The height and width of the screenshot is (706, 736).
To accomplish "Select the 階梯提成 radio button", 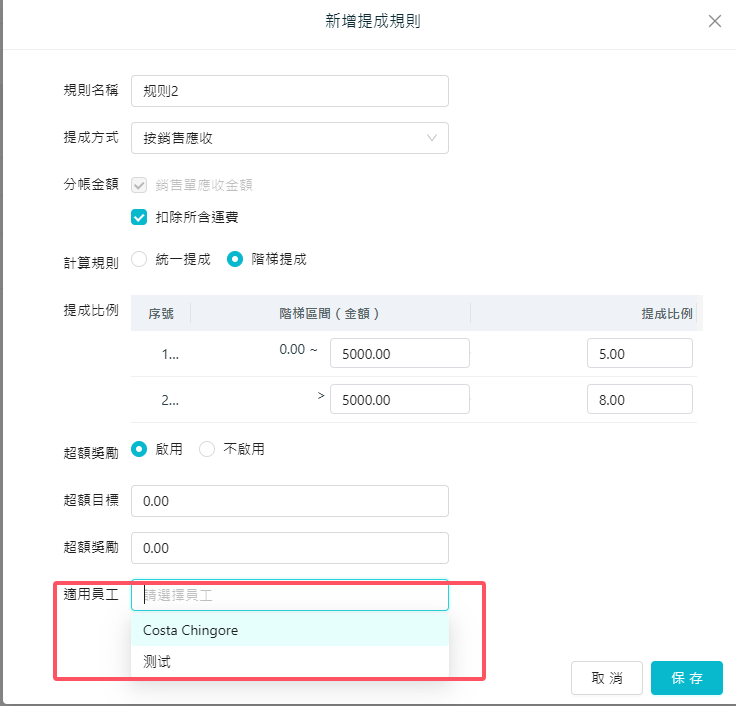I will tap(235, 259).
